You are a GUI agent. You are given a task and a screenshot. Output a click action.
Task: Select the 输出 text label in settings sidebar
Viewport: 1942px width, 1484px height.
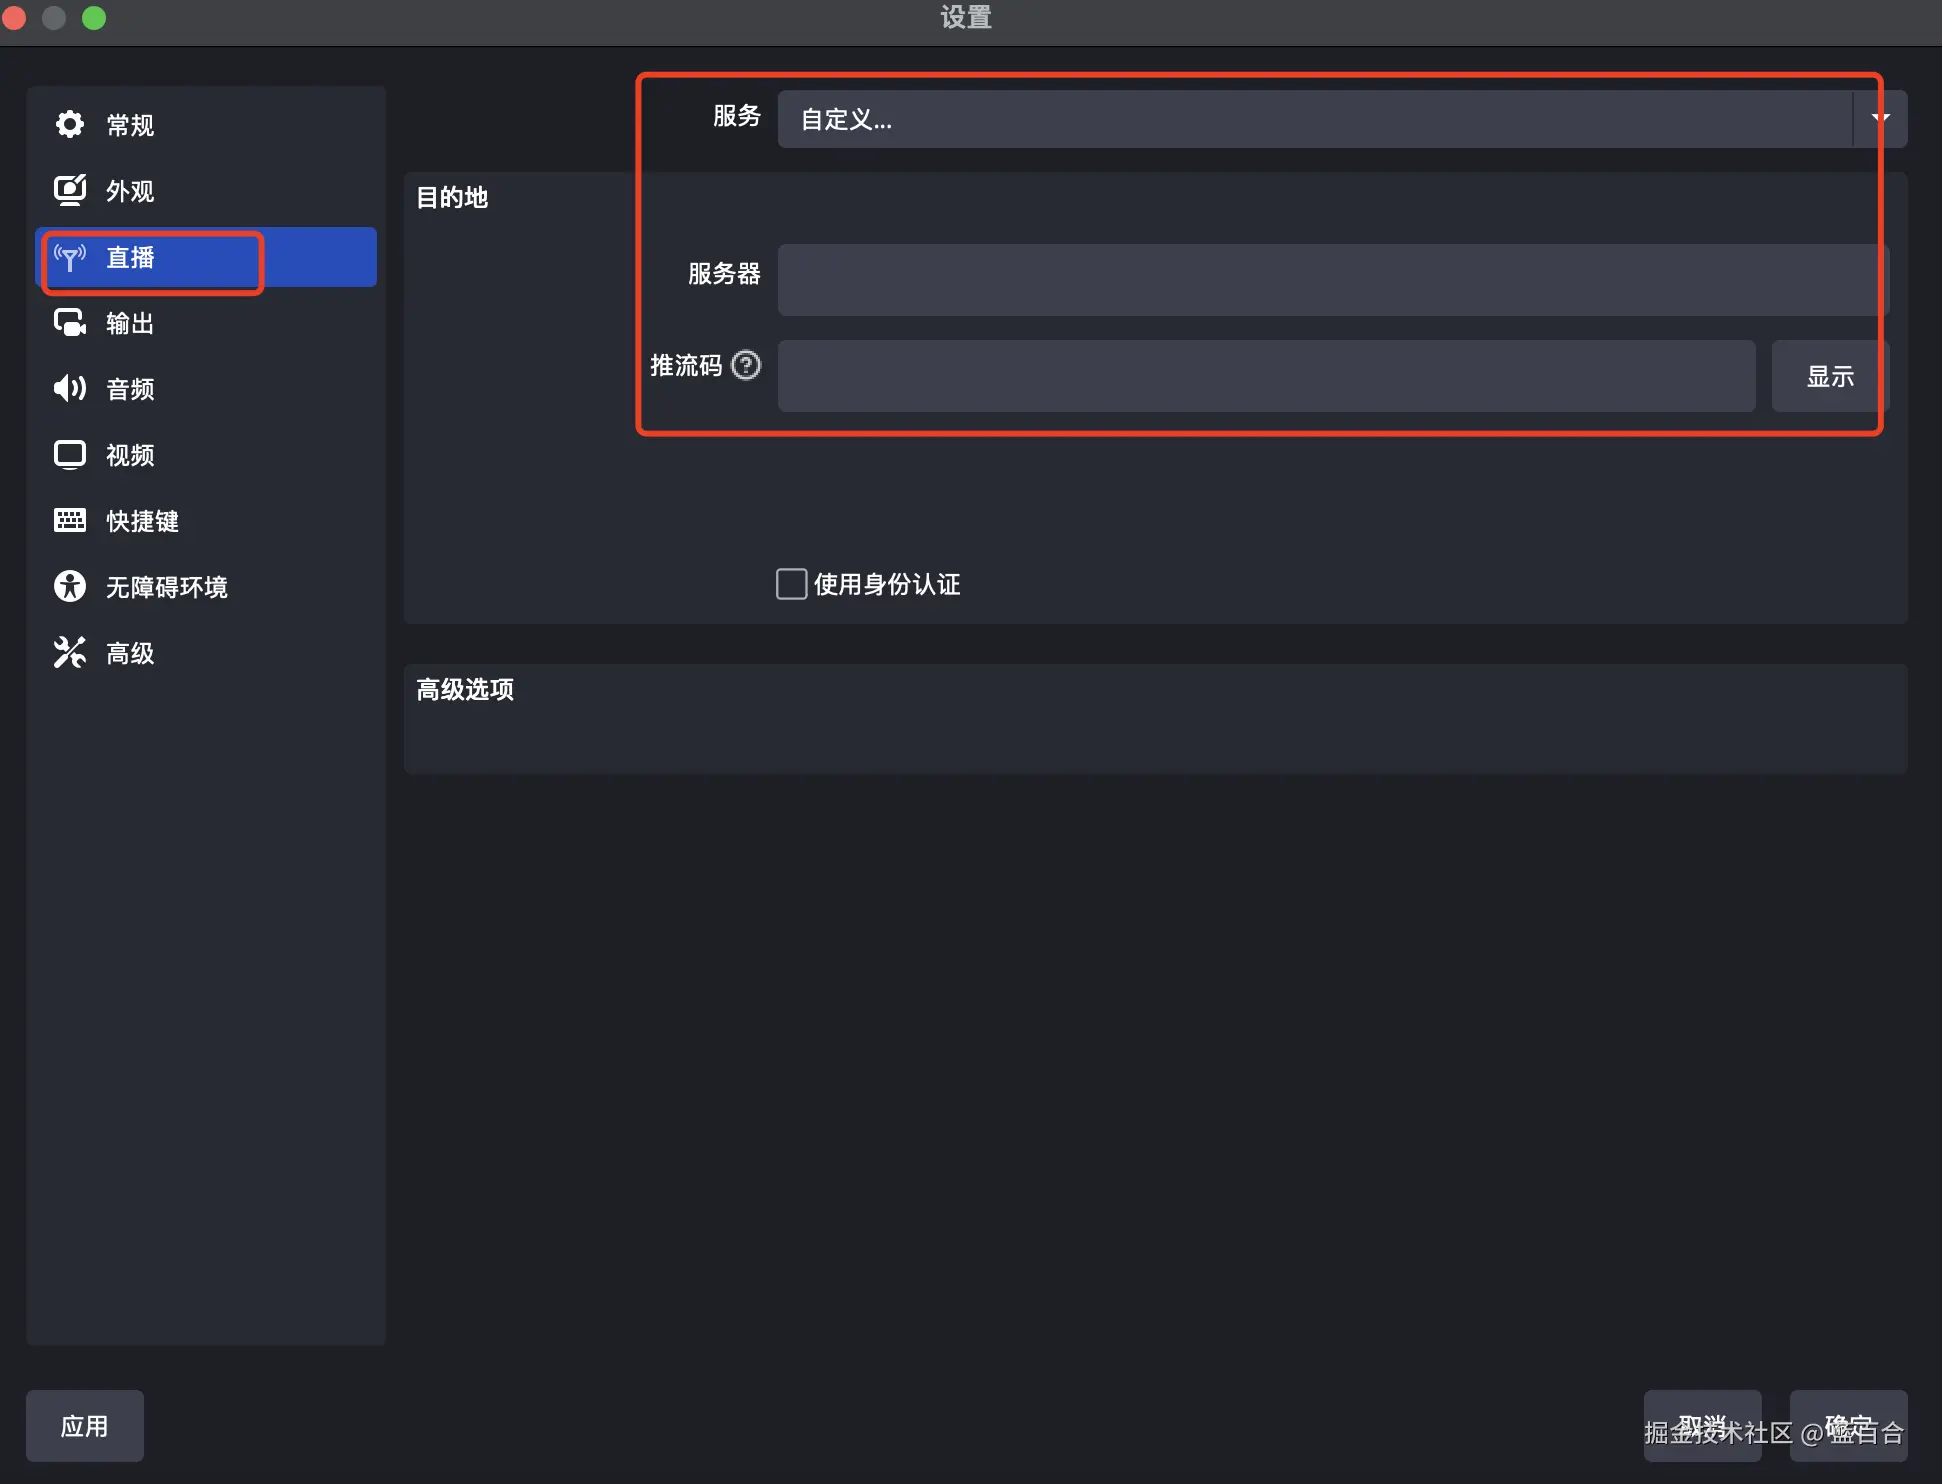(130, 323)
